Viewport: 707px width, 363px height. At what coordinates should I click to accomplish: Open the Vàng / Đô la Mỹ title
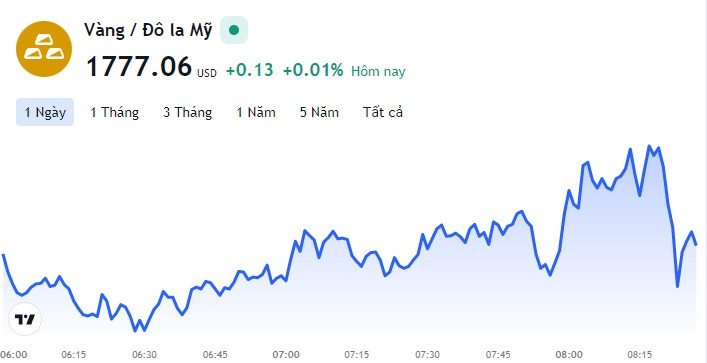point(148,31)
